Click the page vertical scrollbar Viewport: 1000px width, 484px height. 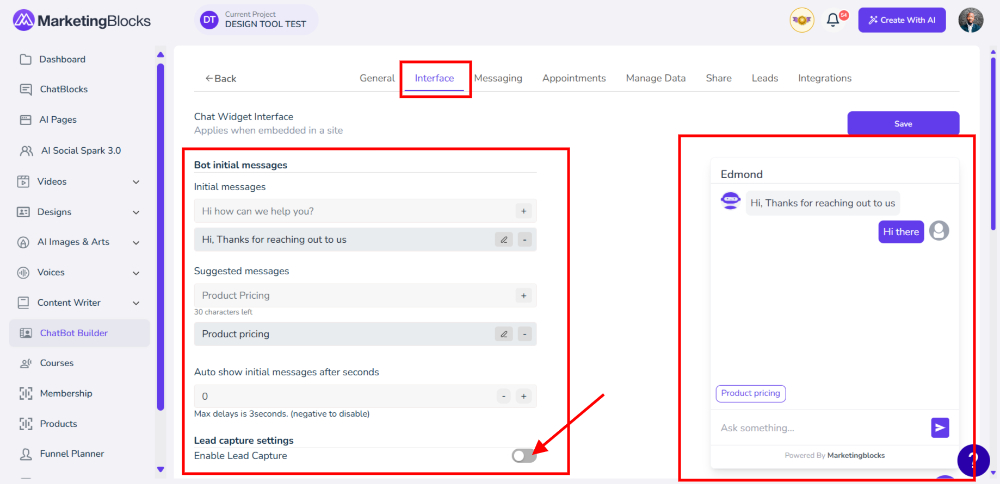tap(993, 144)
